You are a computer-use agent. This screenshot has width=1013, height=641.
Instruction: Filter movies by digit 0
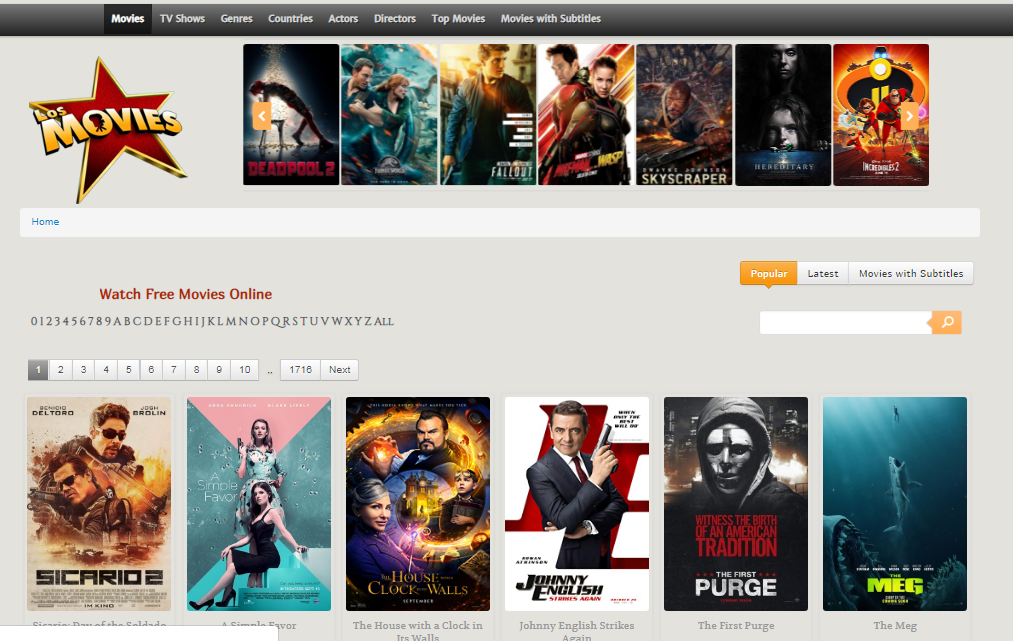(x=34, y=321)
